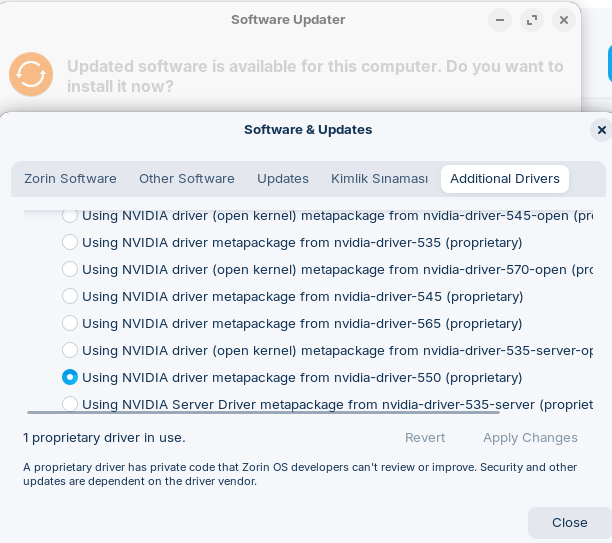The width and height of the screenshot is (612, 543).
Task: Select nvidia-driver-565 proprietary radio button
Action: pyautogui.click(x=70, y=323)
